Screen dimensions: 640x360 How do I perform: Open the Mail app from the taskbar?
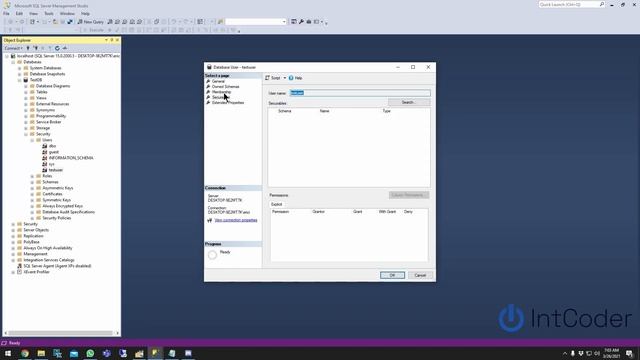pos(74,353)
